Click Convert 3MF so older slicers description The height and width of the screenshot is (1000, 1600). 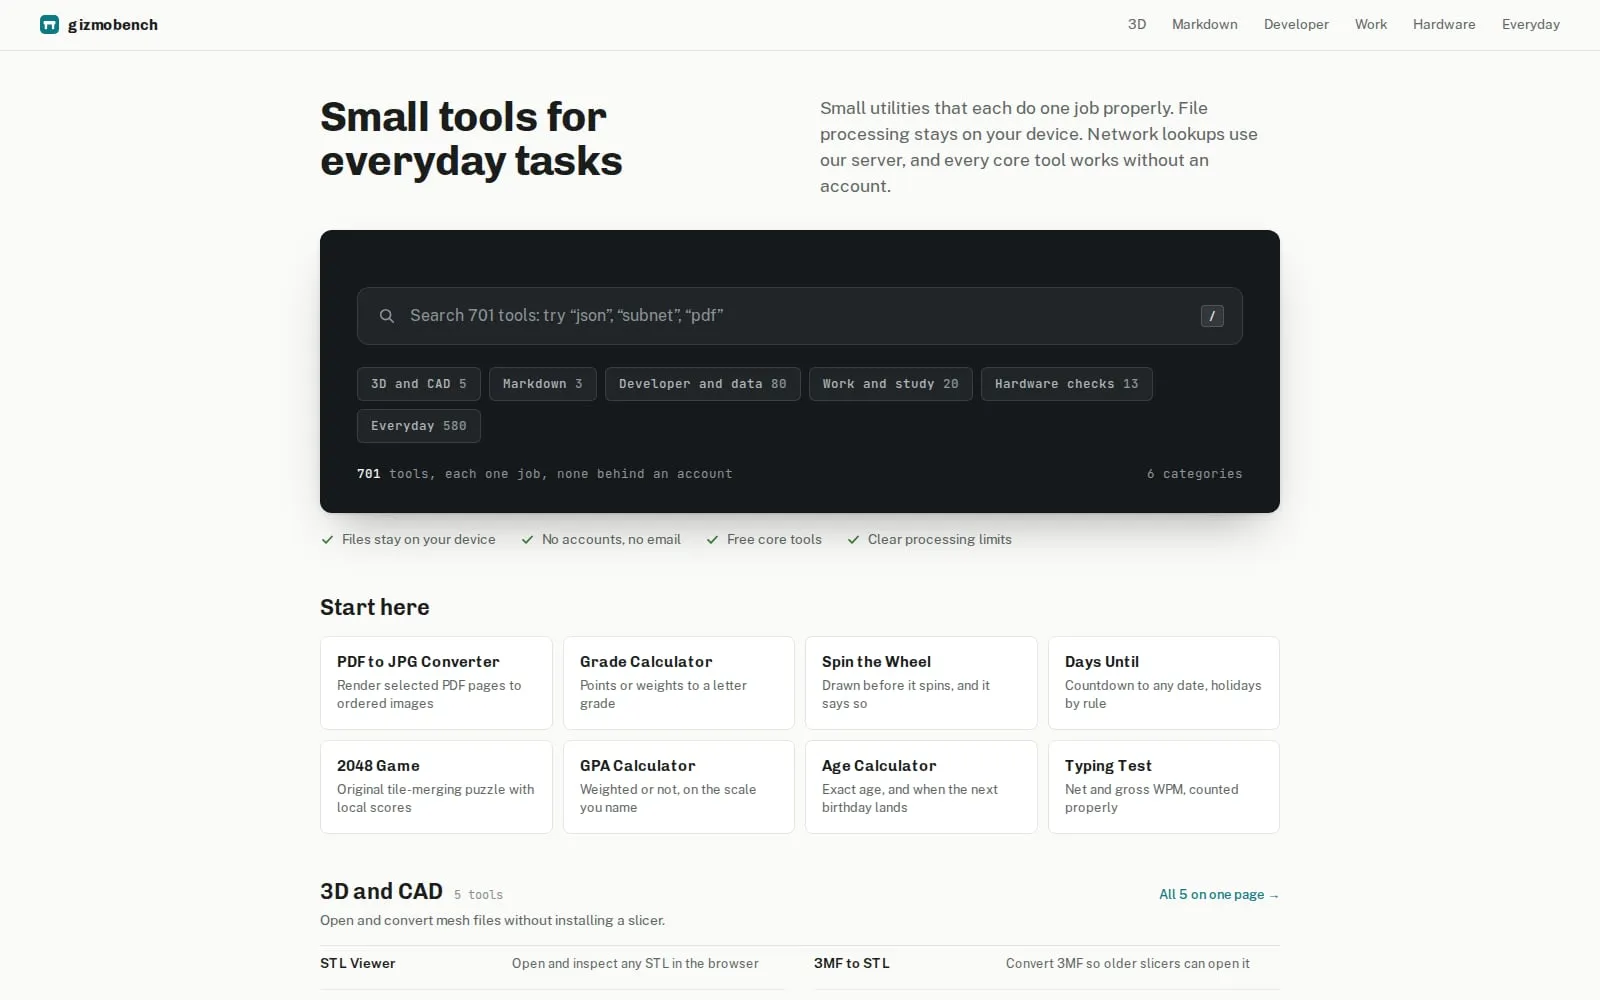click(x=1128, y=964)
